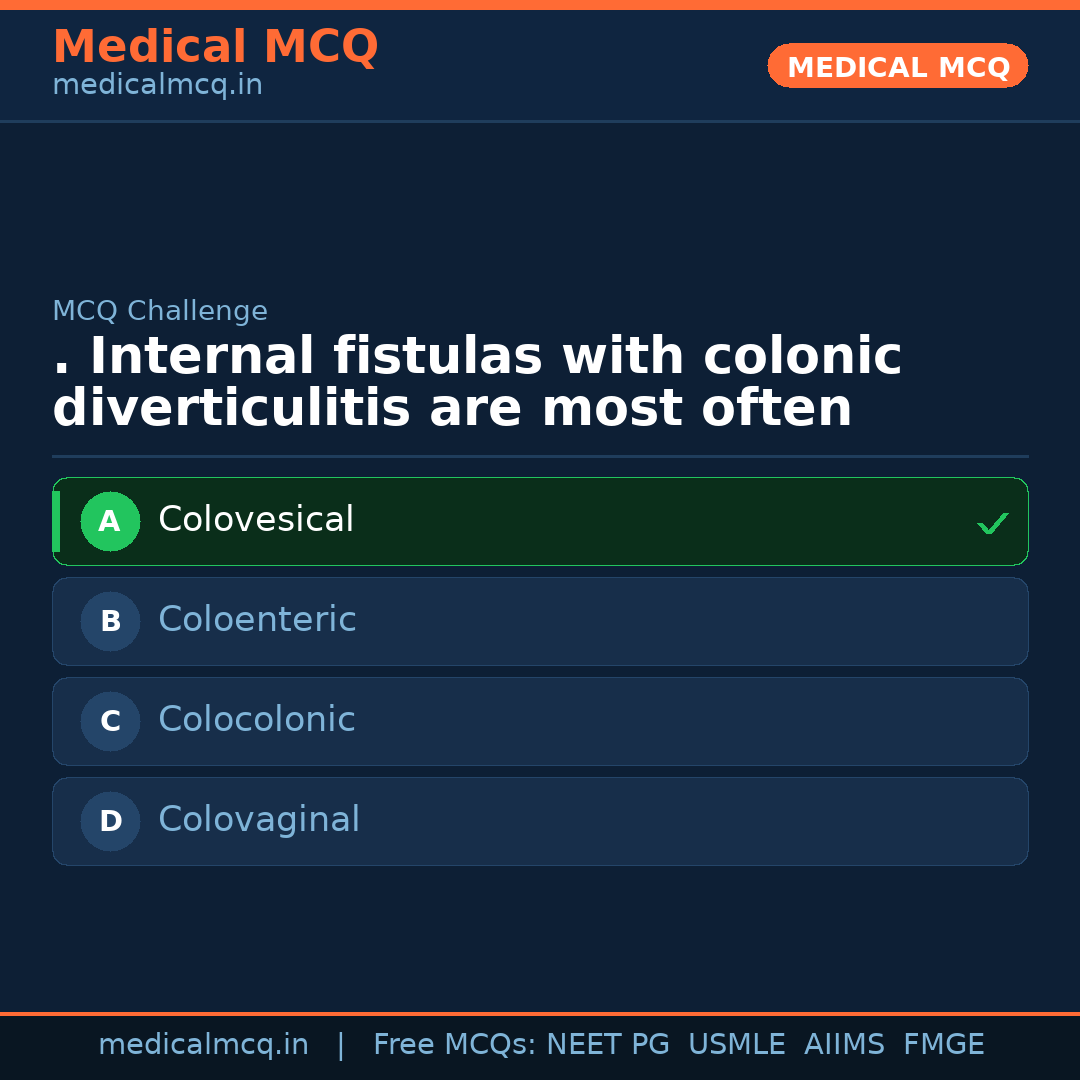Click the MCQ Challenge label
Viewport: 1080px width, 1080px height.
pos(160,311)
